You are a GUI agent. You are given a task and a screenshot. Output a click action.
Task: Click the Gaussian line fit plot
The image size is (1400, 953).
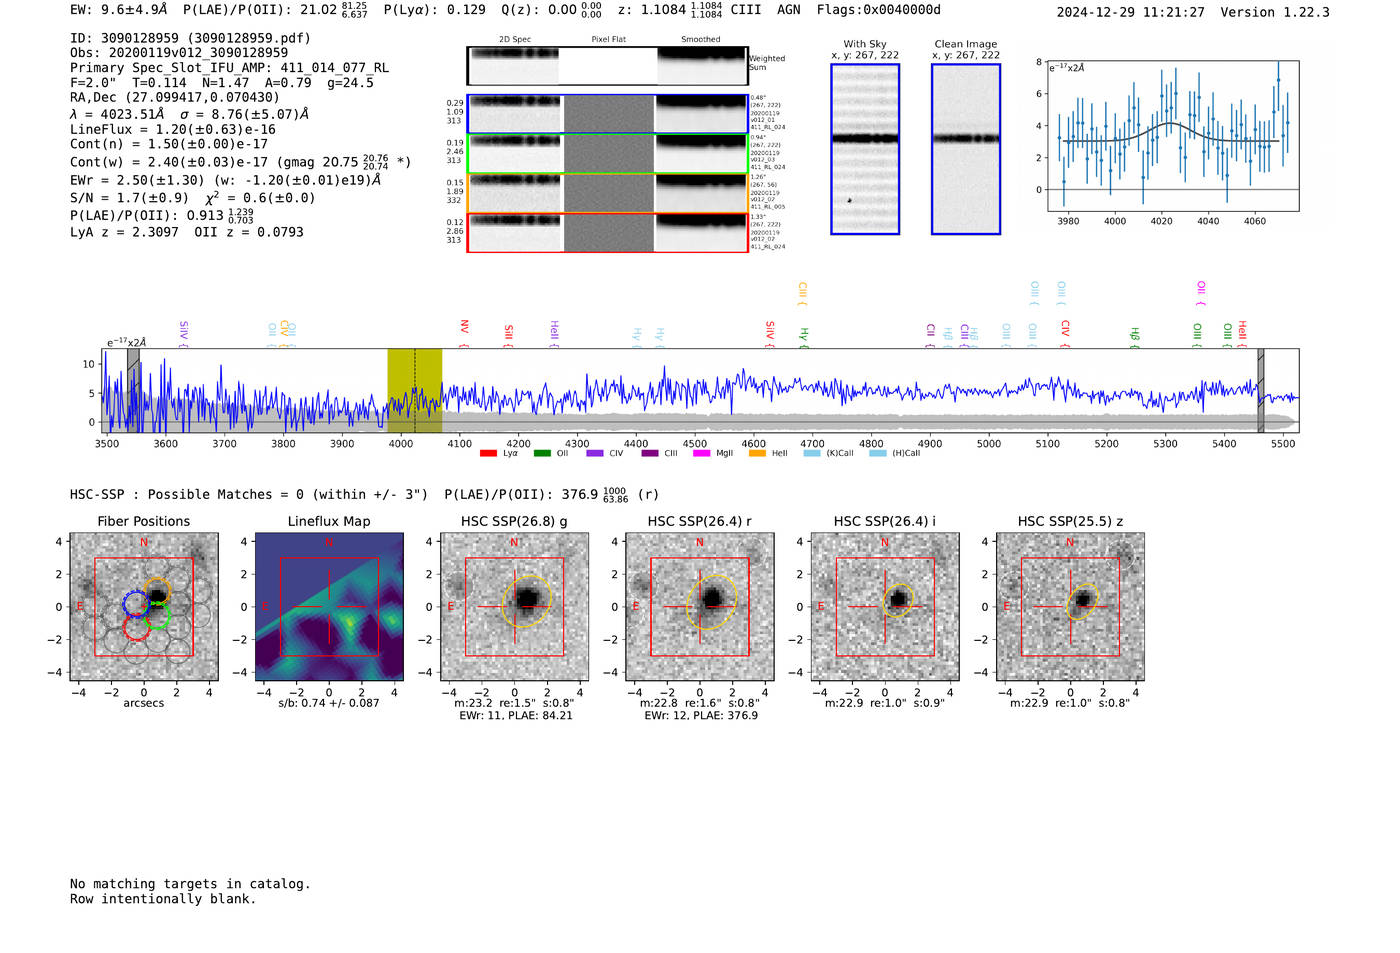click(x=1173, y=136)
